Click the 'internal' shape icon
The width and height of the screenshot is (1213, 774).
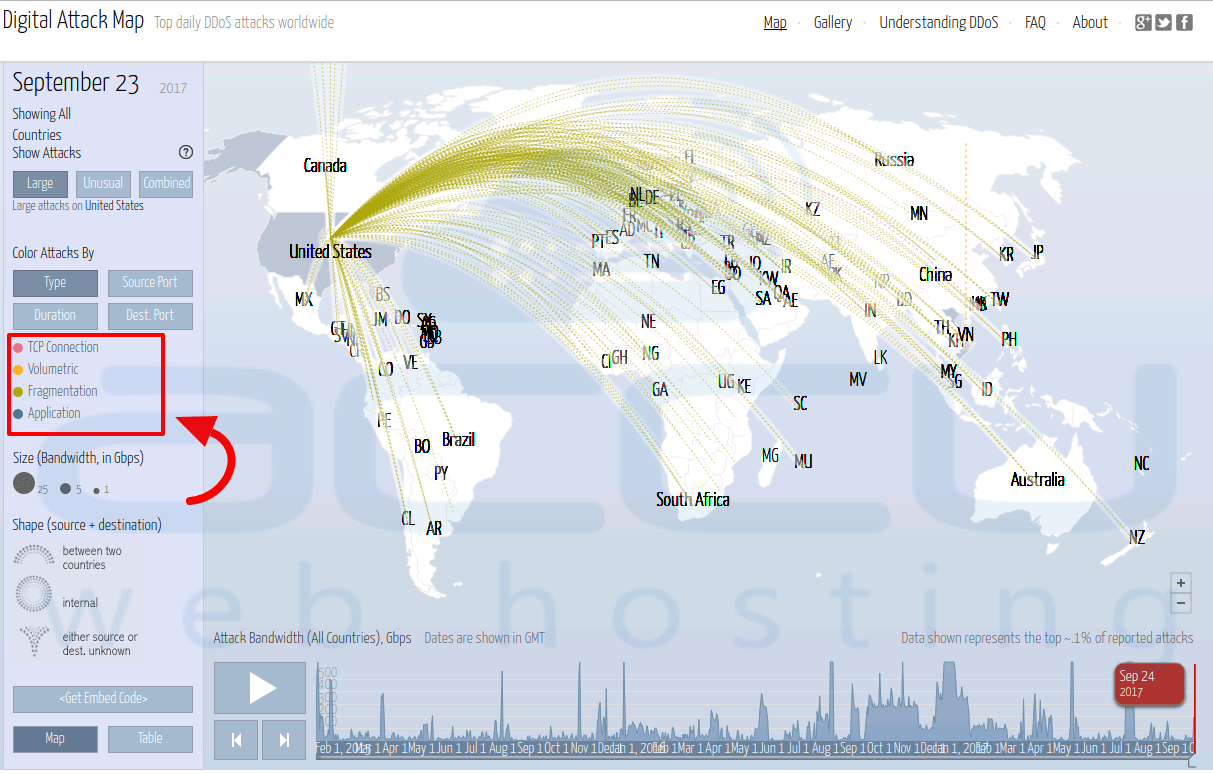click(34, 595)
